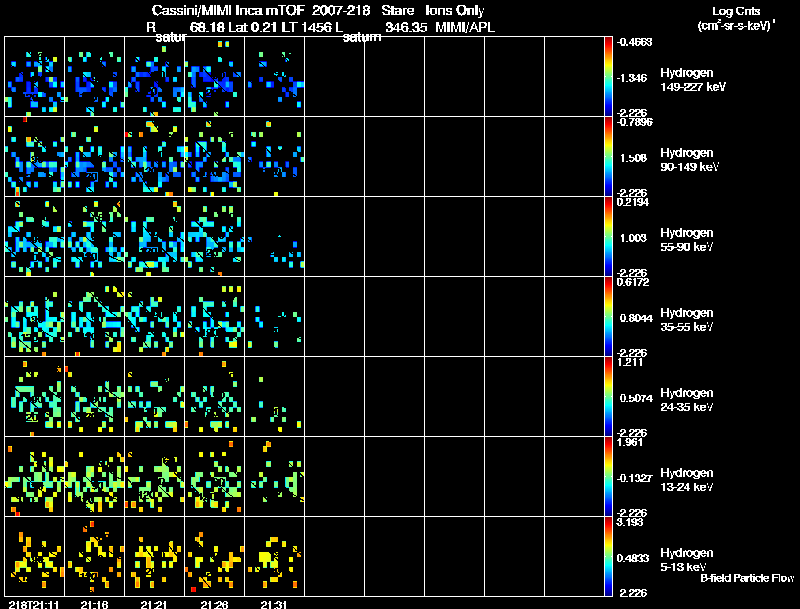Select the Hydrogen 13-24 keV panel at 21:21
This screenshot has width=800, height=609.
[x=155, y=477]
